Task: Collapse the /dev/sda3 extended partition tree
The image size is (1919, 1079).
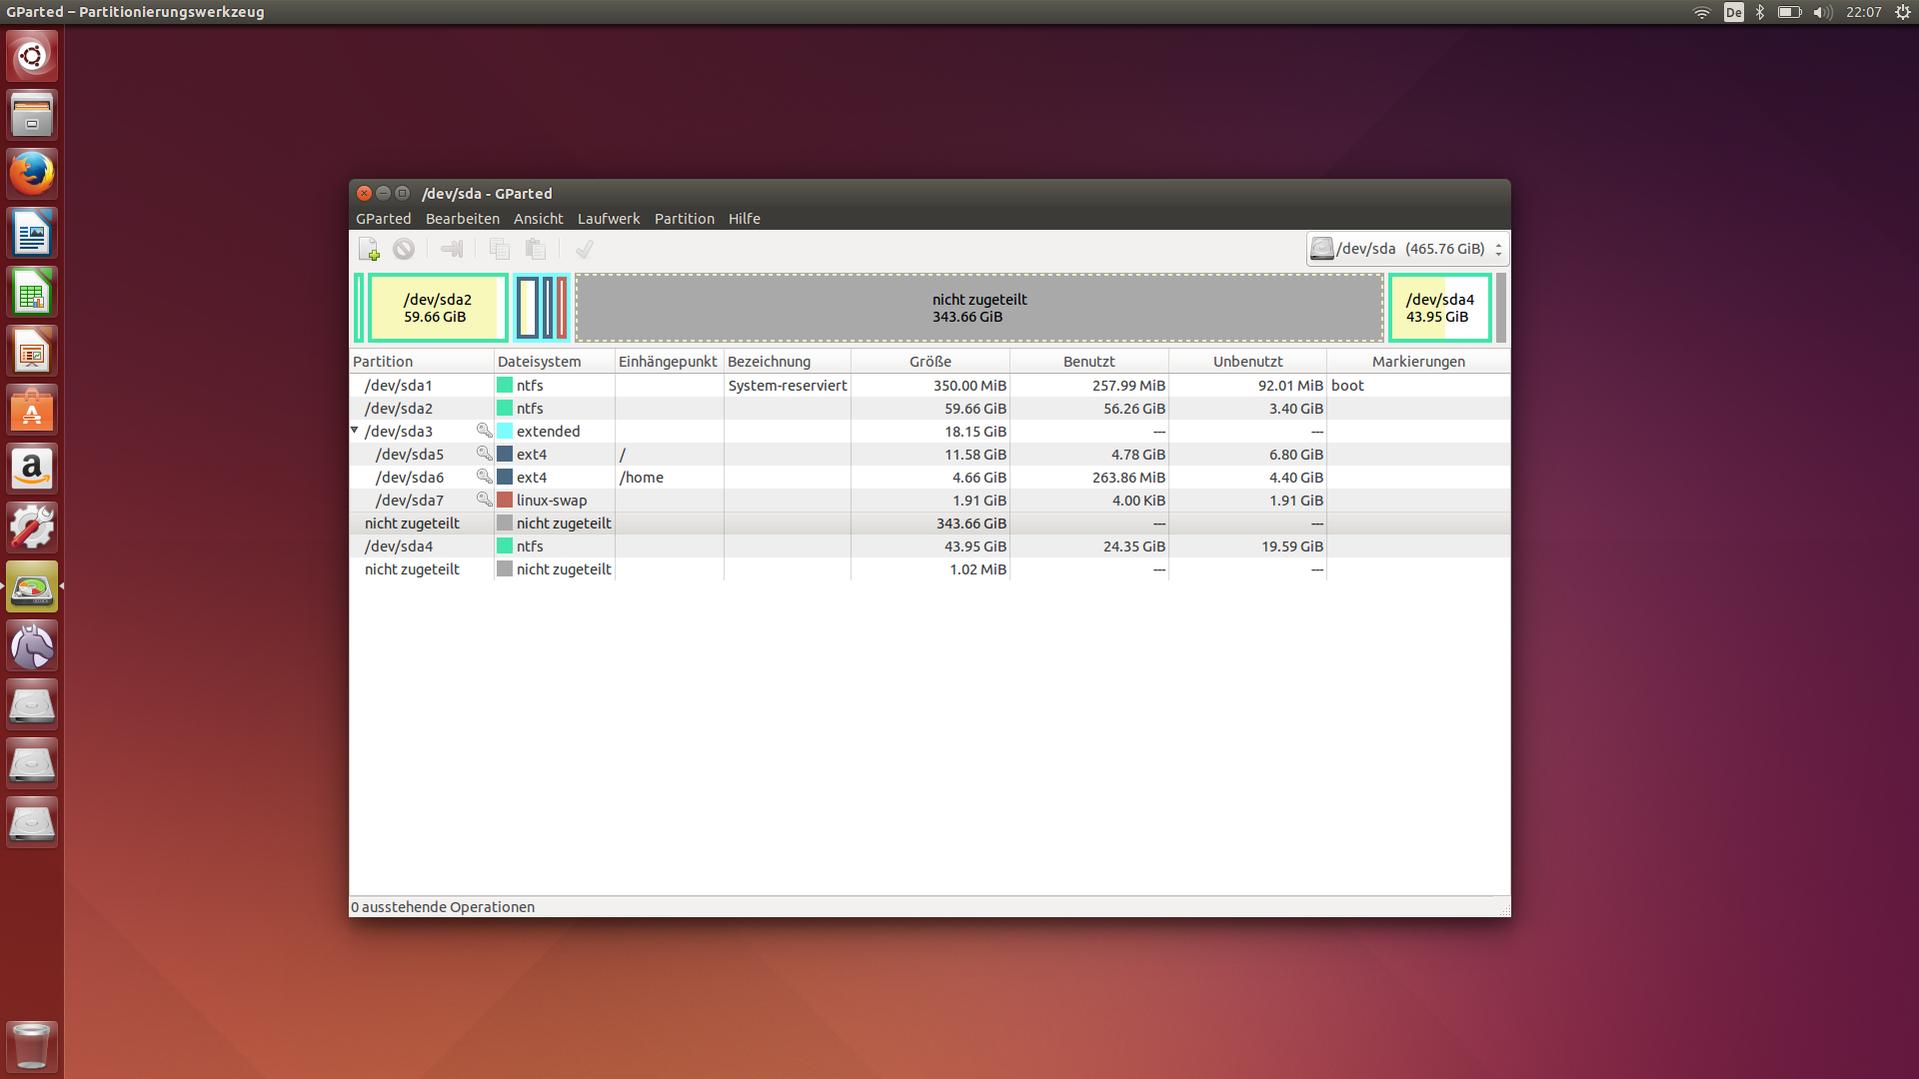Action: (x=354, y=431)
